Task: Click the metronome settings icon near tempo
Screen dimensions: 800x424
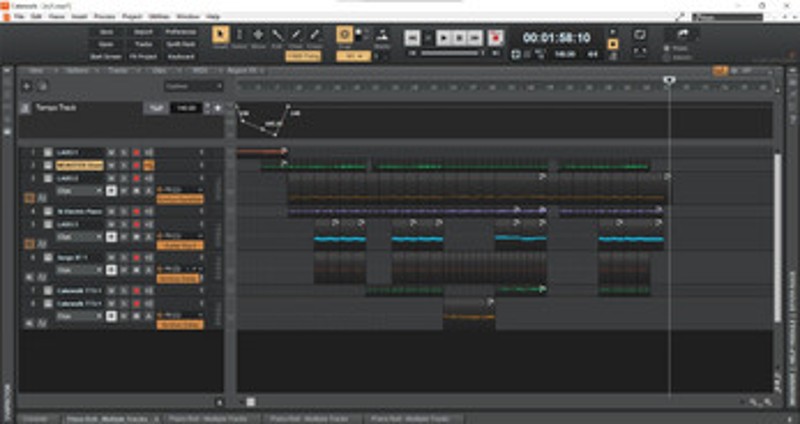Action: coord(613,56)
